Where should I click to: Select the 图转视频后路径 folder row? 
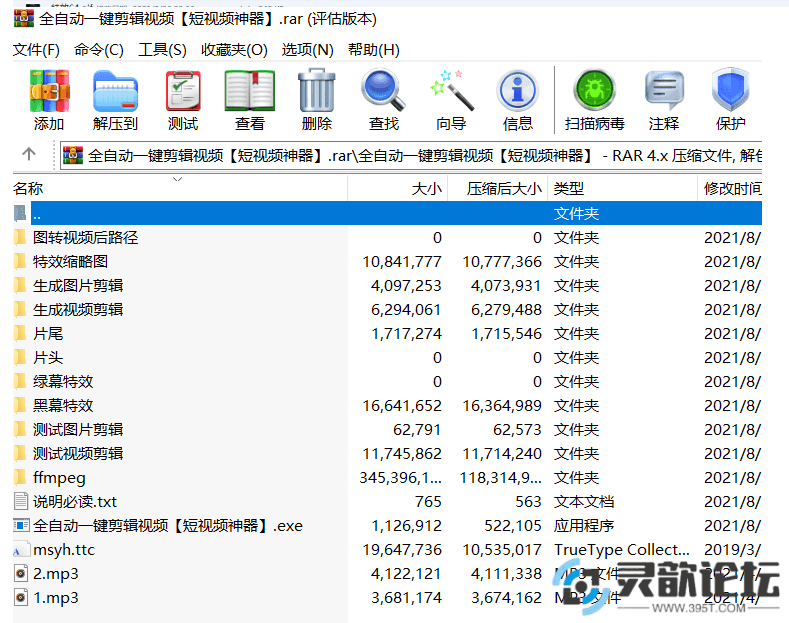pos(387,237)
